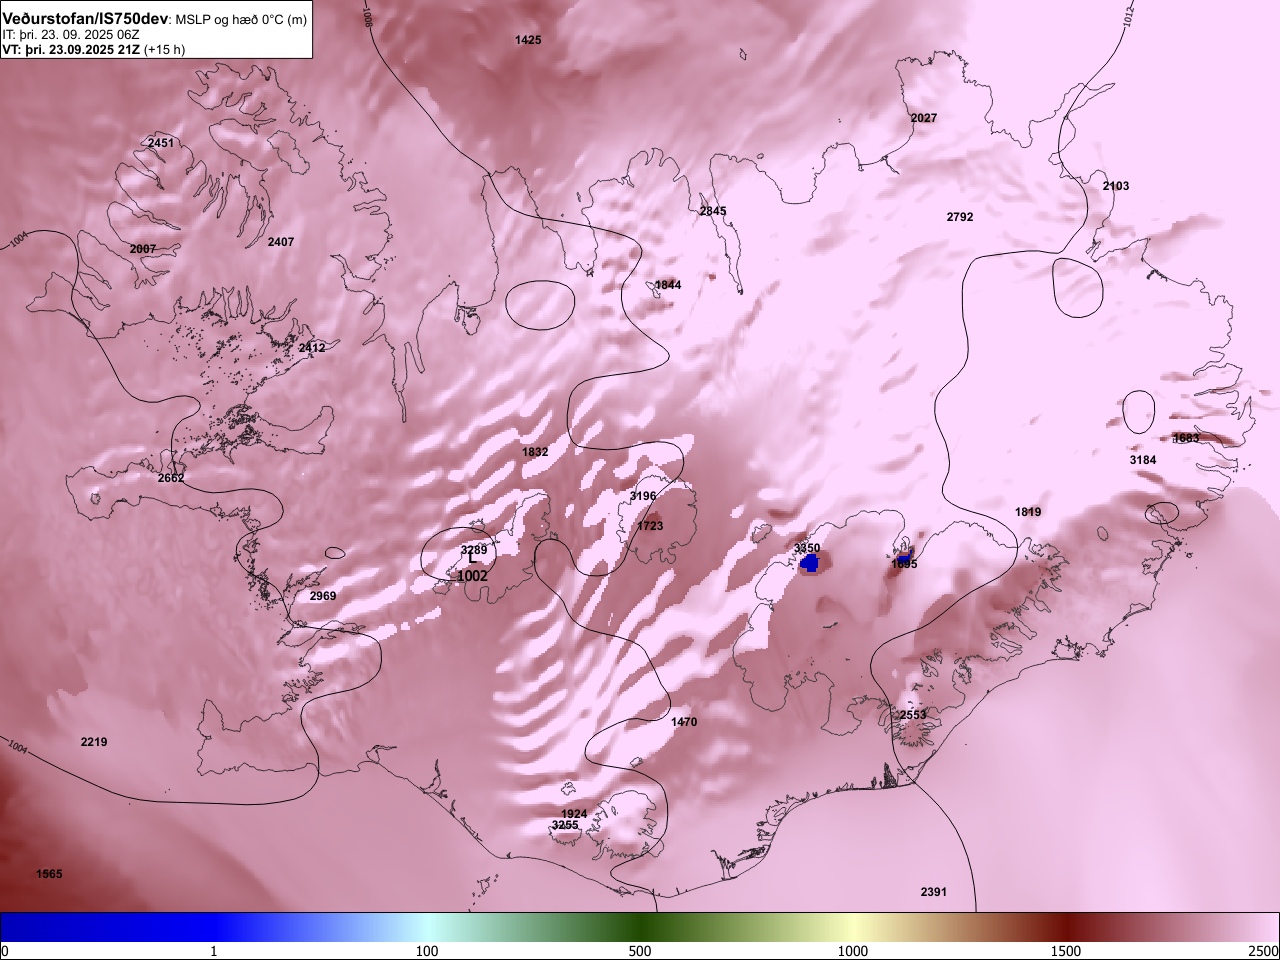Click the '1844' map value
Image resolution: width=1280 pixels, height=960 pixels.
(x=668, y=285)
